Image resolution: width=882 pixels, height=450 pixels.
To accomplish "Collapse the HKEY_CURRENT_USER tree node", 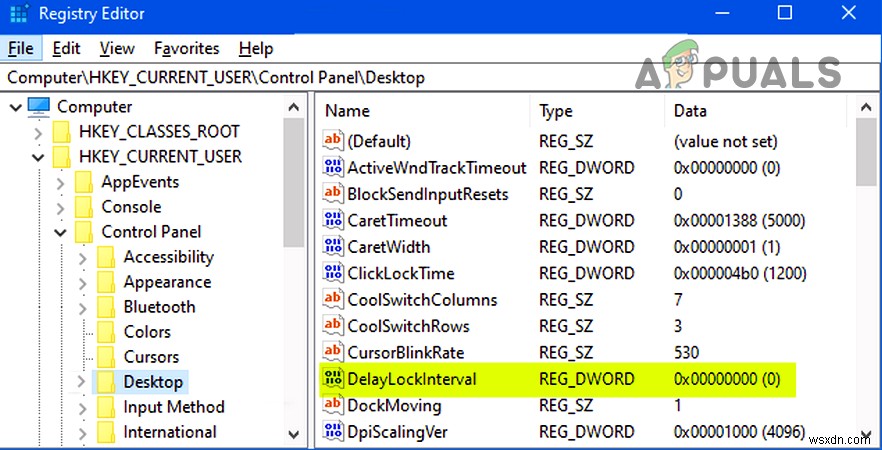I will (x=38, y=157).
